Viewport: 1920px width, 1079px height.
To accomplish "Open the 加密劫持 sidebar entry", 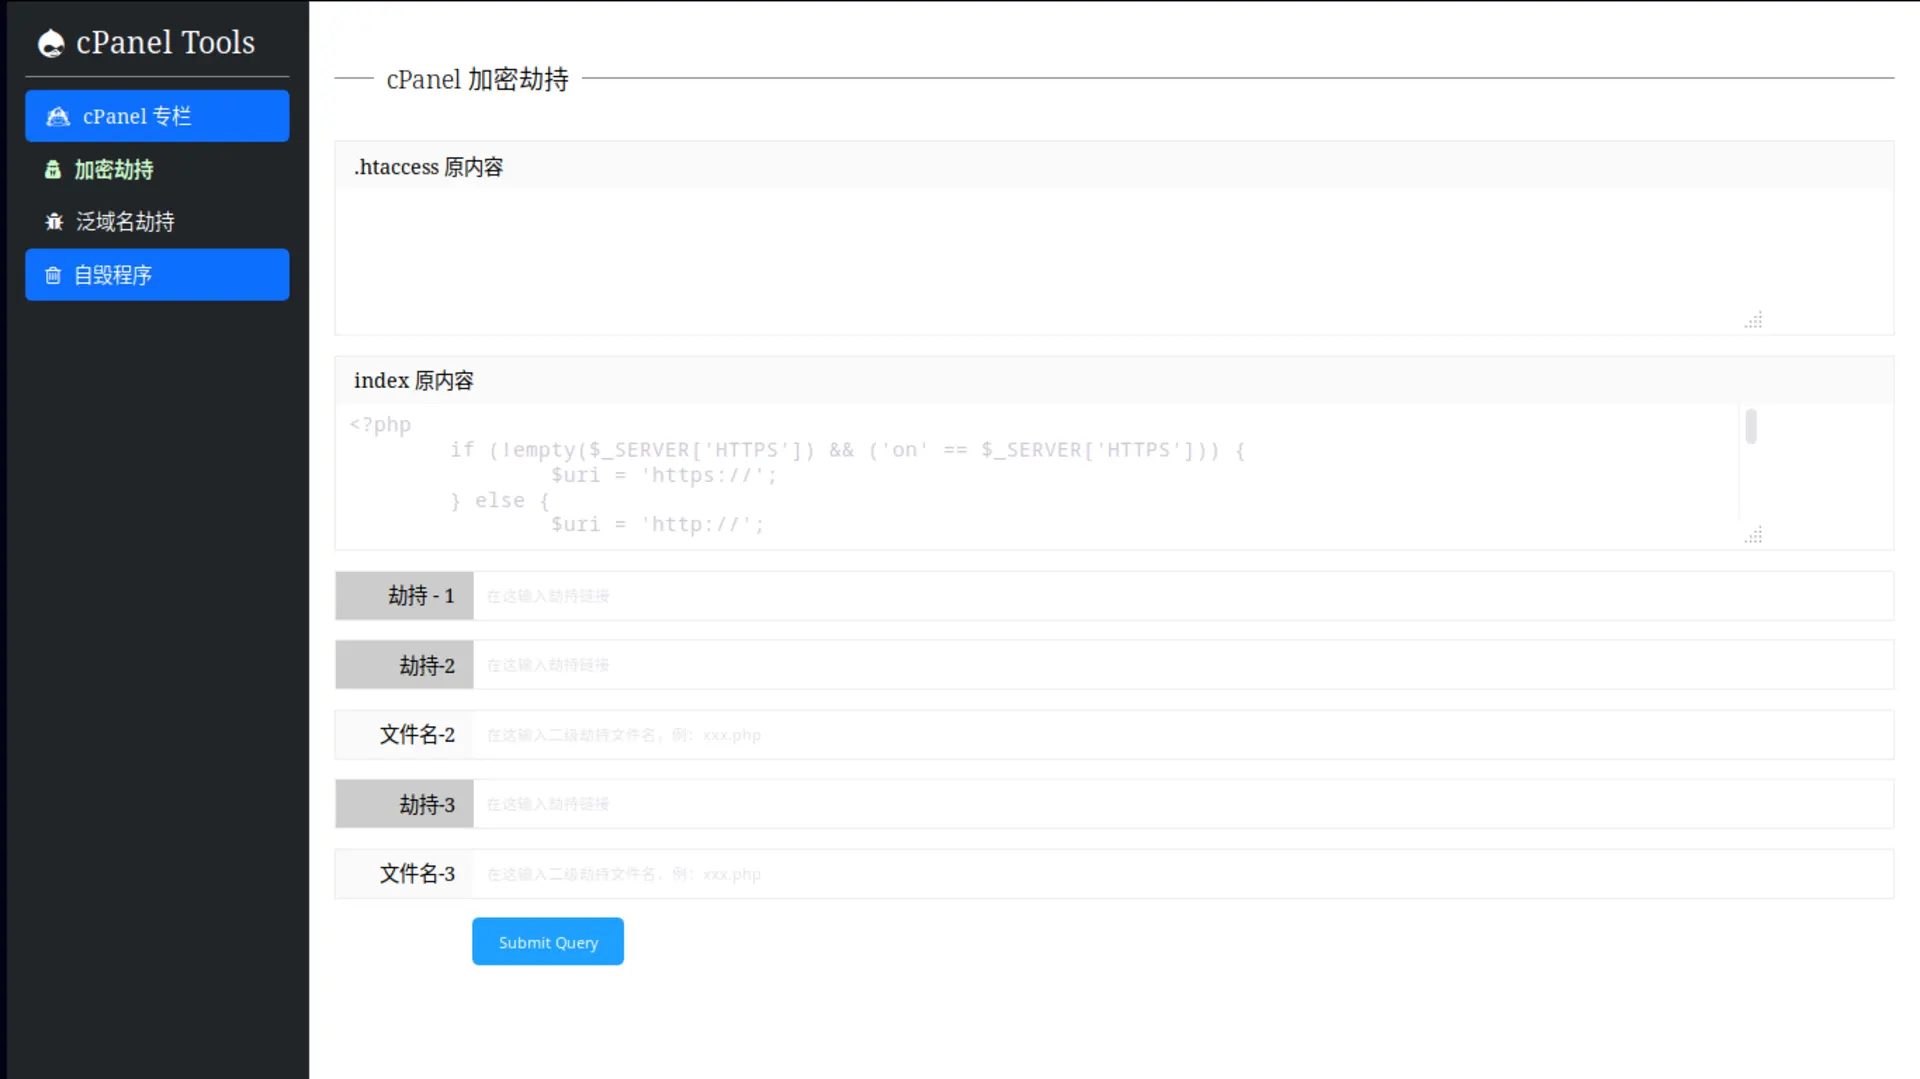I will coord(113,170).
